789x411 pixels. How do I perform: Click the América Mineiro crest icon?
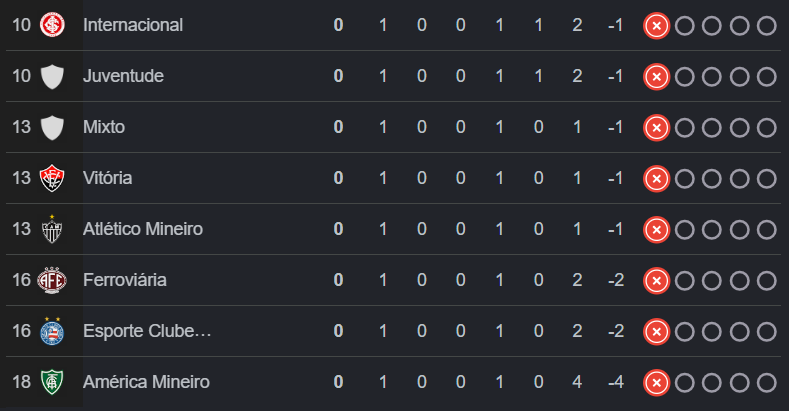point(52,382)
